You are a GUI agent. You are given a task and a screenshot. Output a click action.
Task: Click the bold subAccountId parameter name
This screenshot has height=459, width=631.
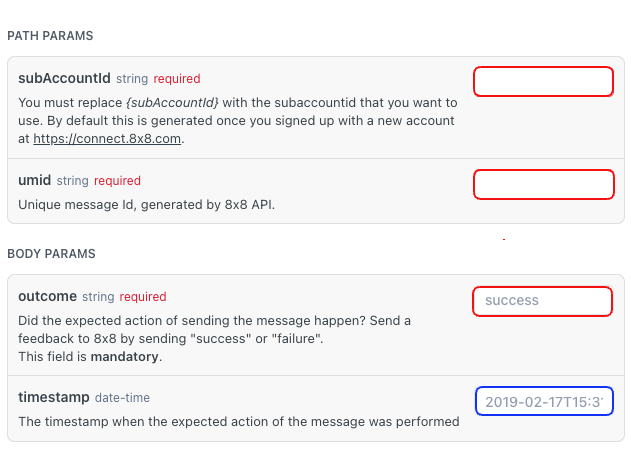click(x=64, y=78)
